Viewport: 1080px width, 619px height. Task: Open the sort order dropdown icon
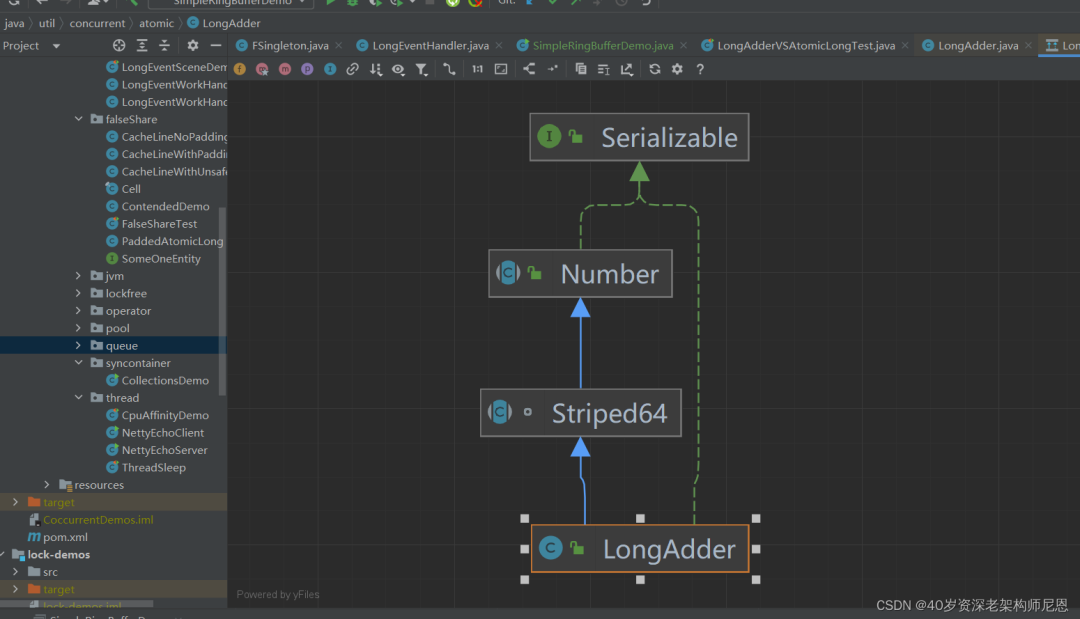pos(375,69)
